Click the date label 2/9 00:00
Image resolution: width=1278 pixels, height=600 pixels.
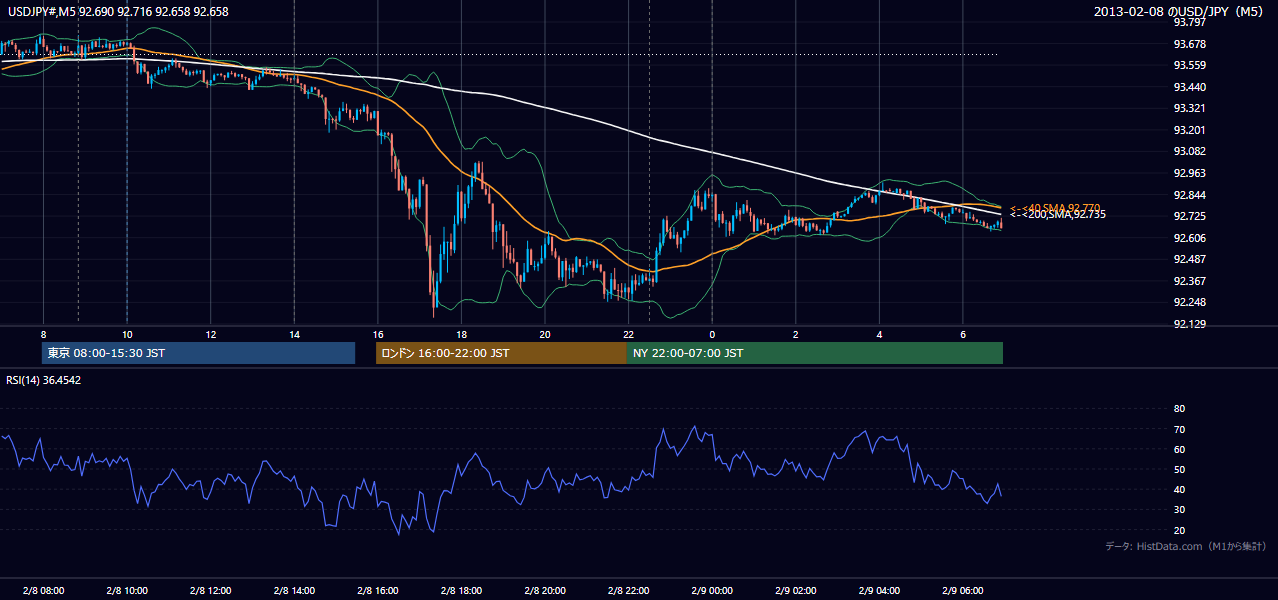tap(712, 591)
